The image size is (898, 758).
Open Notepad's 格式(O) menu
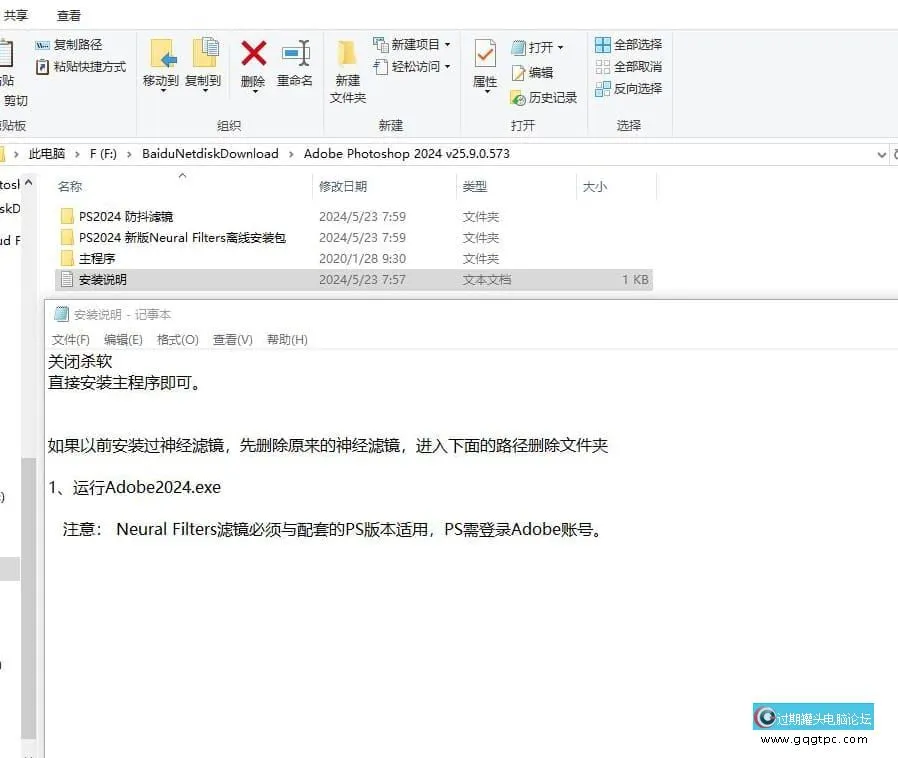click(177, 339)
